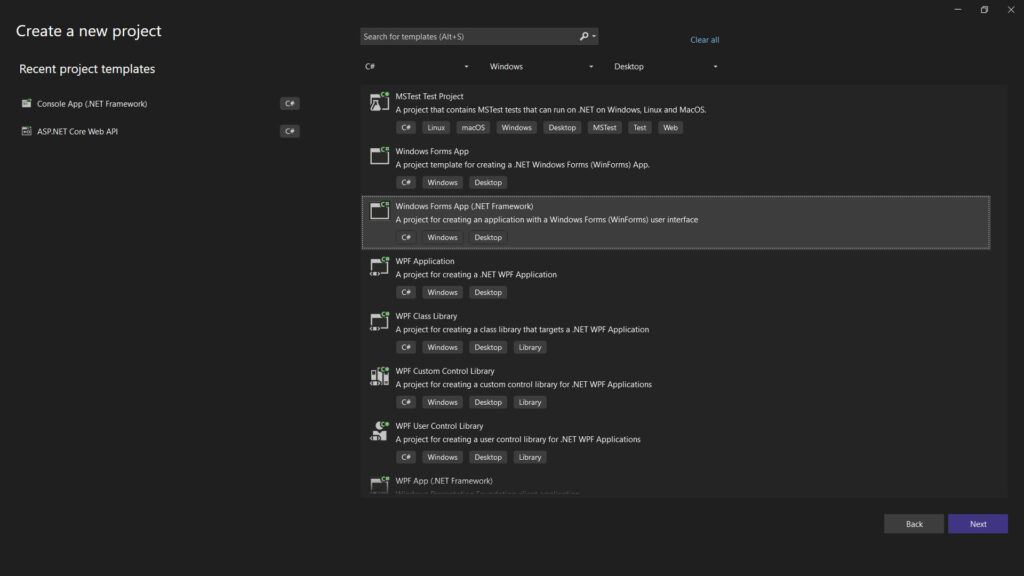The image size is (1024, 576).
Task: Click the MSTest Test Project description text
Action: click(551, 110)
